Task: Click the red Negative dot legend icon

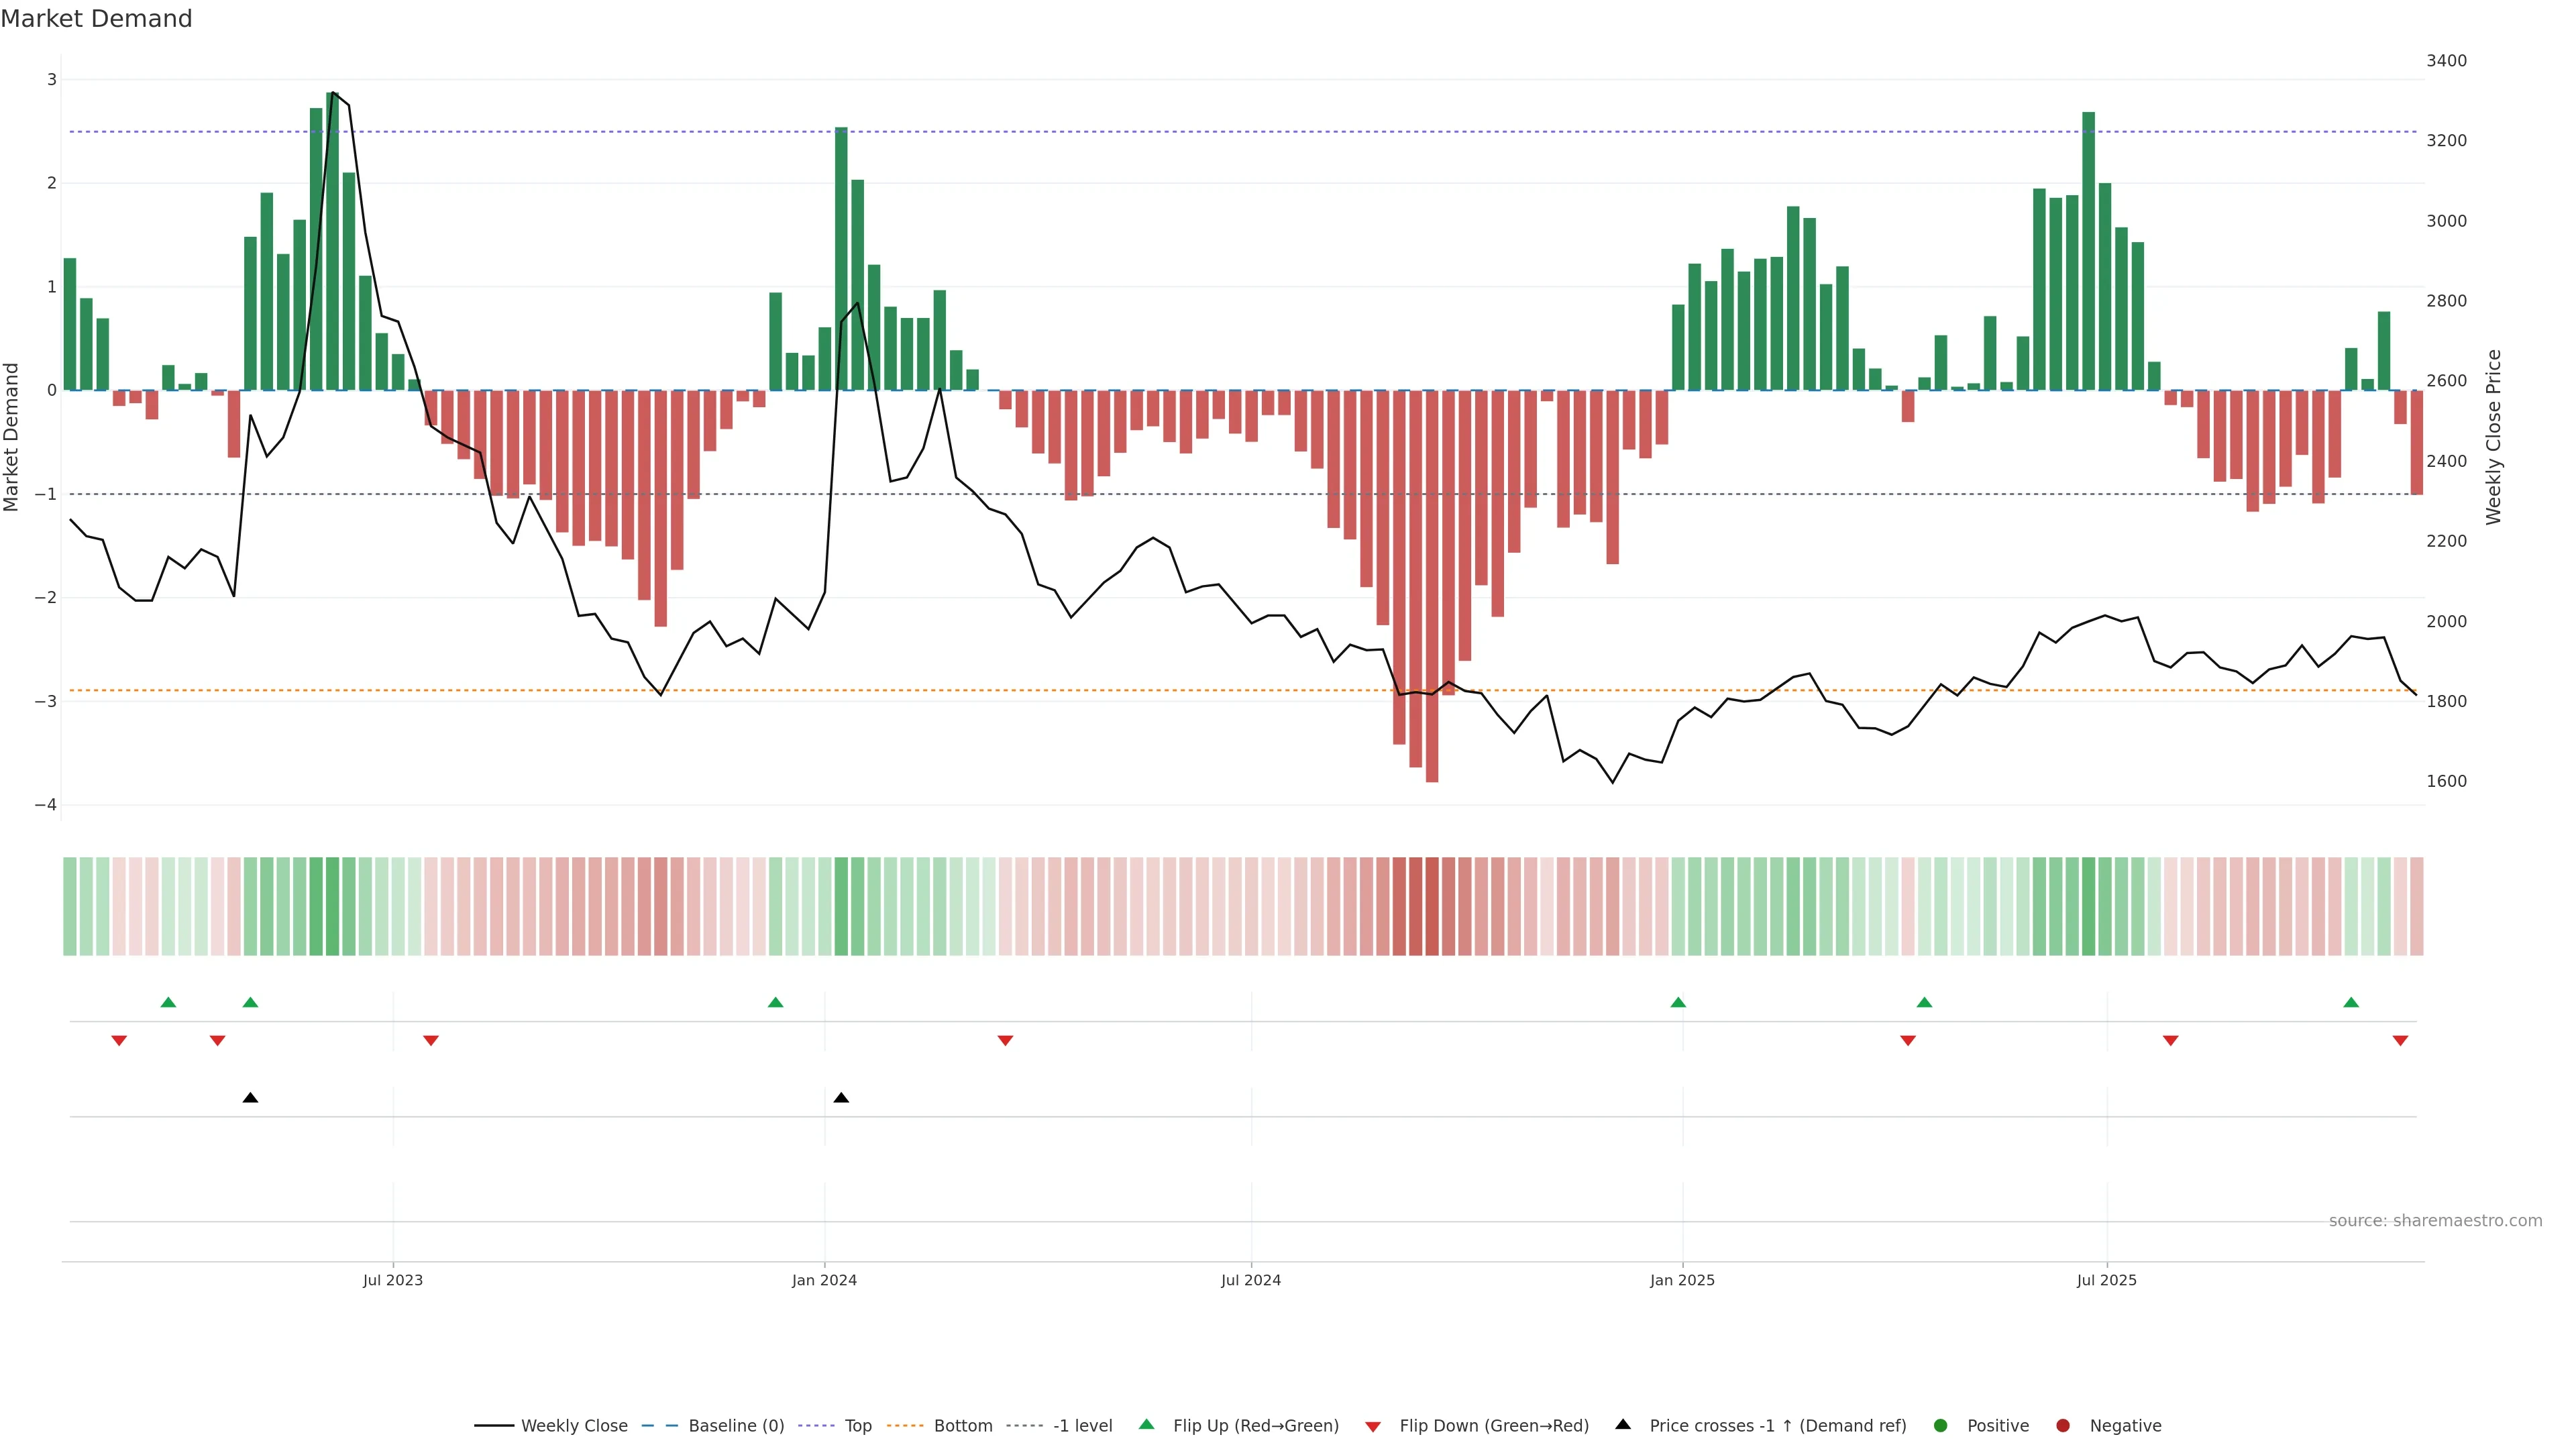Action: coord(2062,1425)
